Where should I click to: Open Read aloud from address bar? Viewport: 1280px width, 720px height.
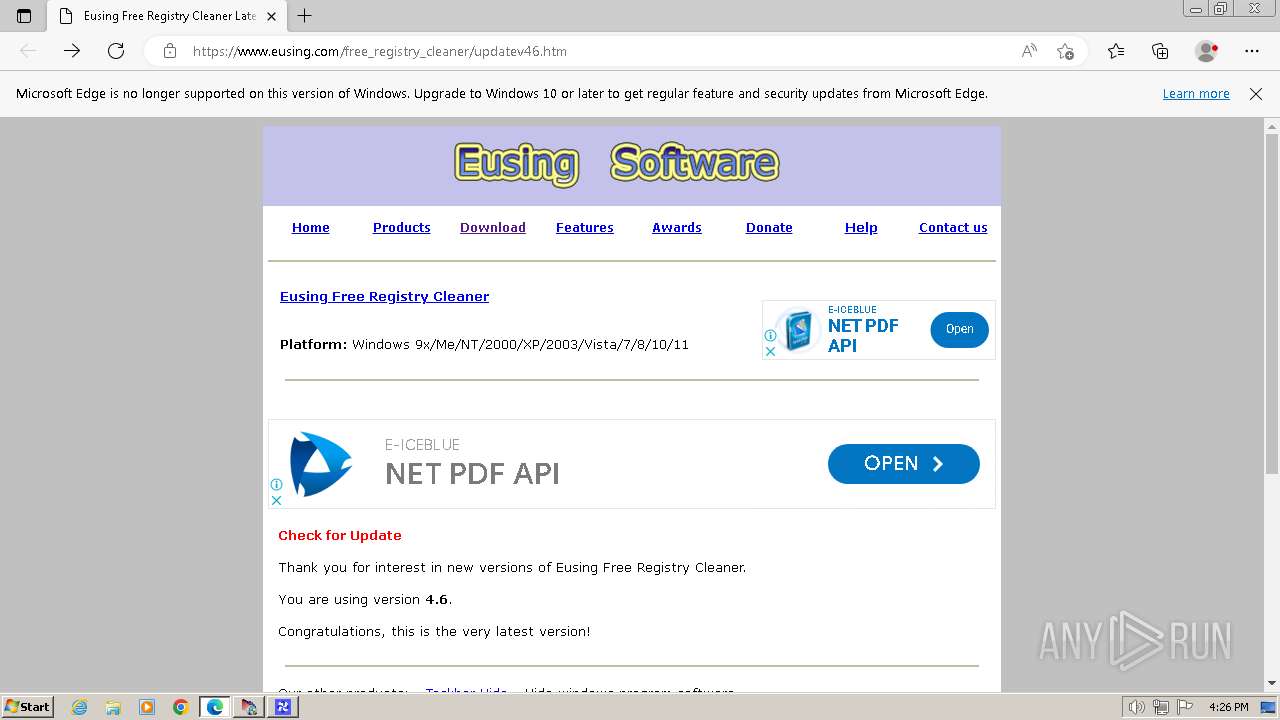pos(1029,51)
